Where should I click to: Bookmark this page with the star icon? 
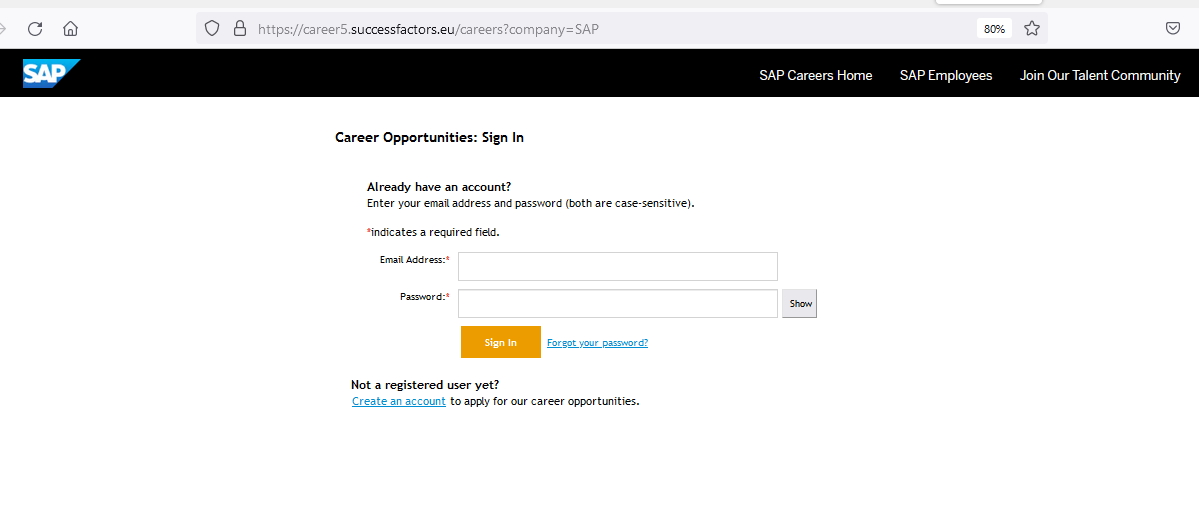point(1032,29)
